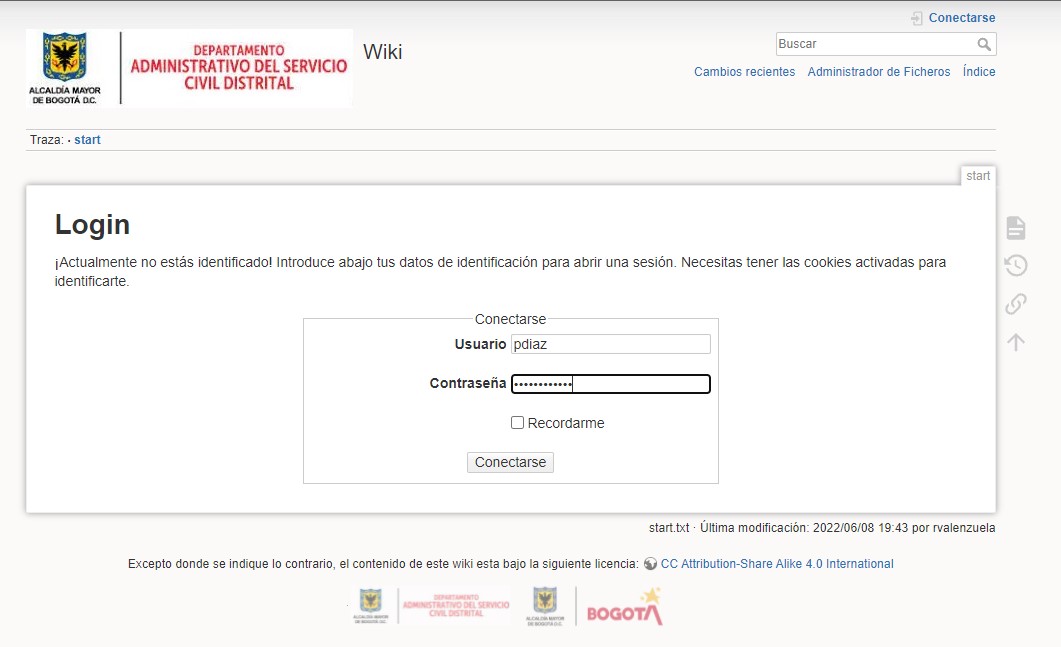Click the Conectarse link at top right

[x=962, y=18]
